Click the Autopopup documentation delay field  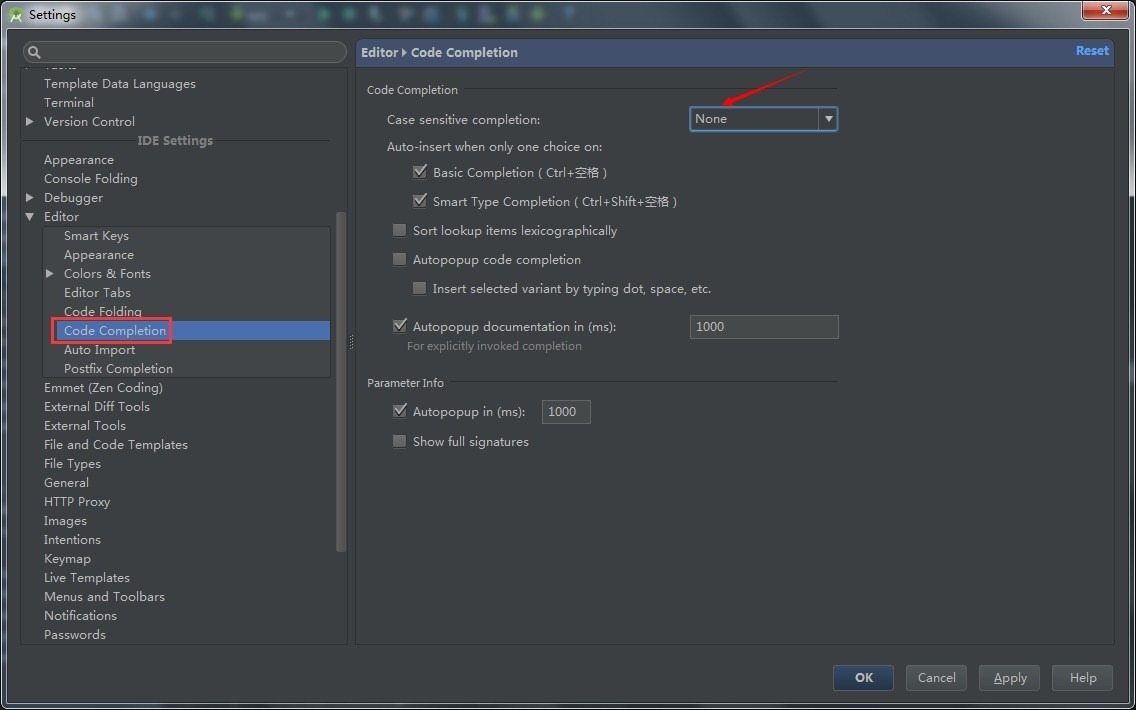click(763, 327)
